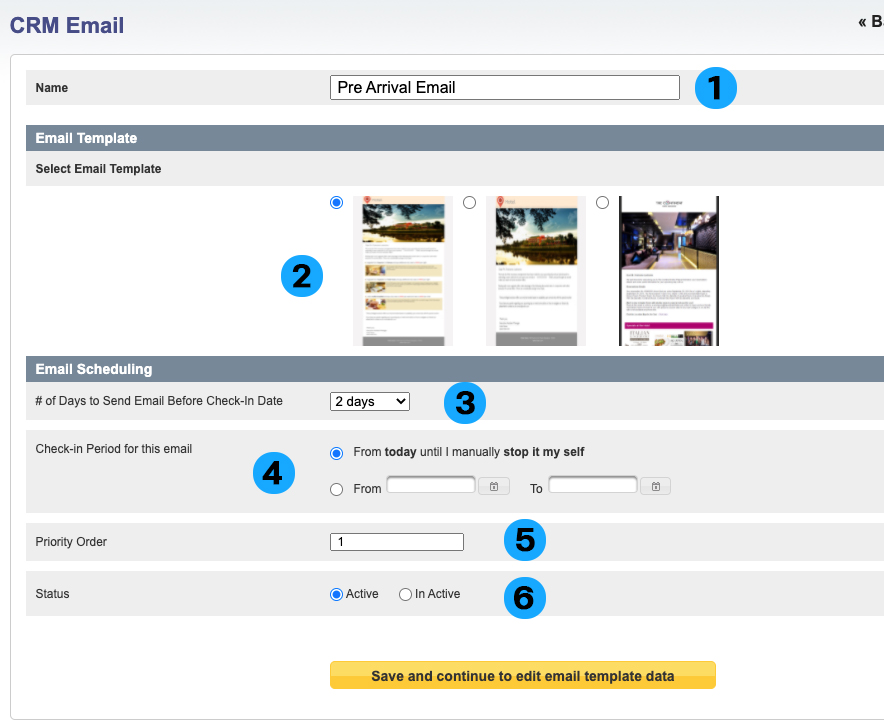
Task: Set Status to Active
Action: 337,594
